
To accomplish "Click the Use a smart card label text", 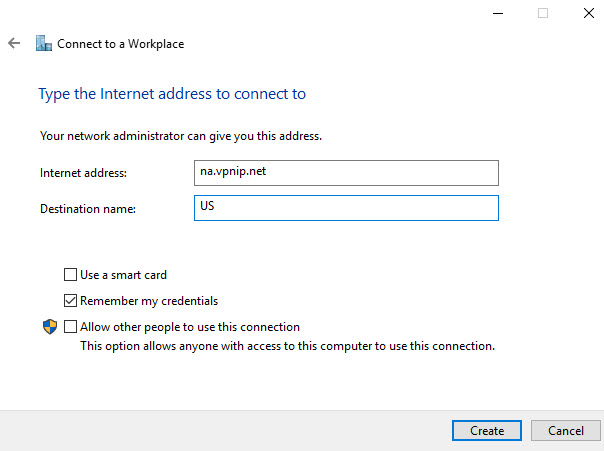I will pyautogui.click(x=123, y=275).
